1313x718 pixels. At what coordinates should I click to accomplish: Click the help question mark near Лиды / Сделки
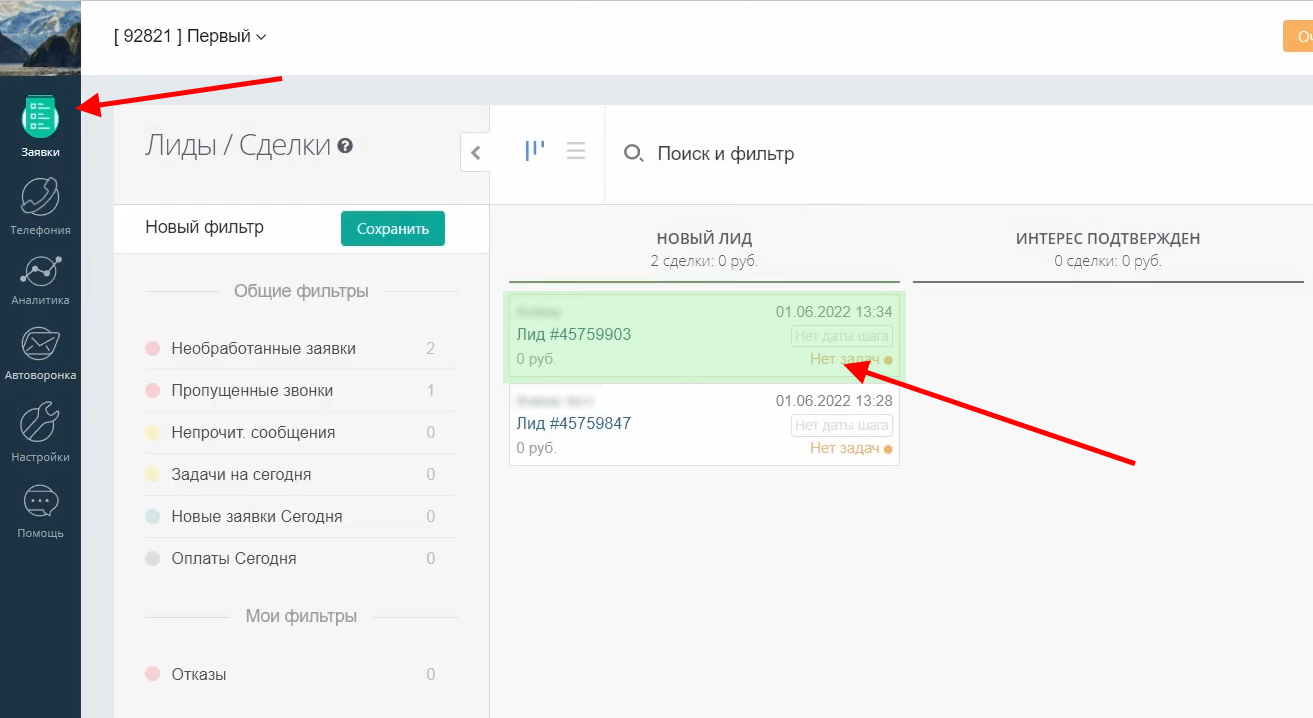point(345,146)
